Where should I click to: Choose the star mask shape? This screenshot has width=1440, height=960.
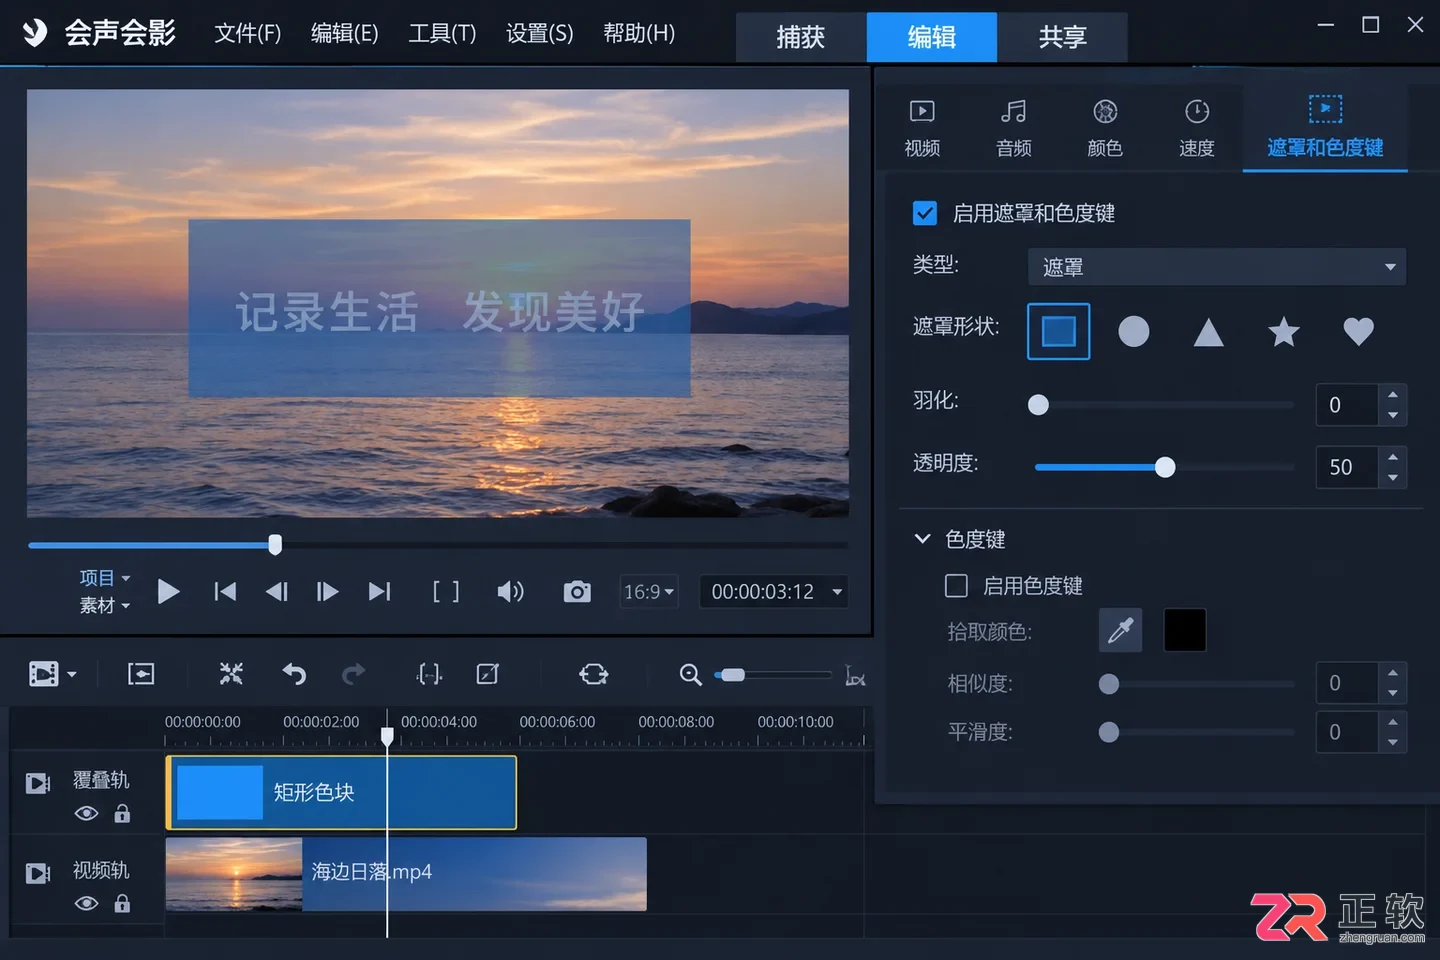pos(1284,331)
